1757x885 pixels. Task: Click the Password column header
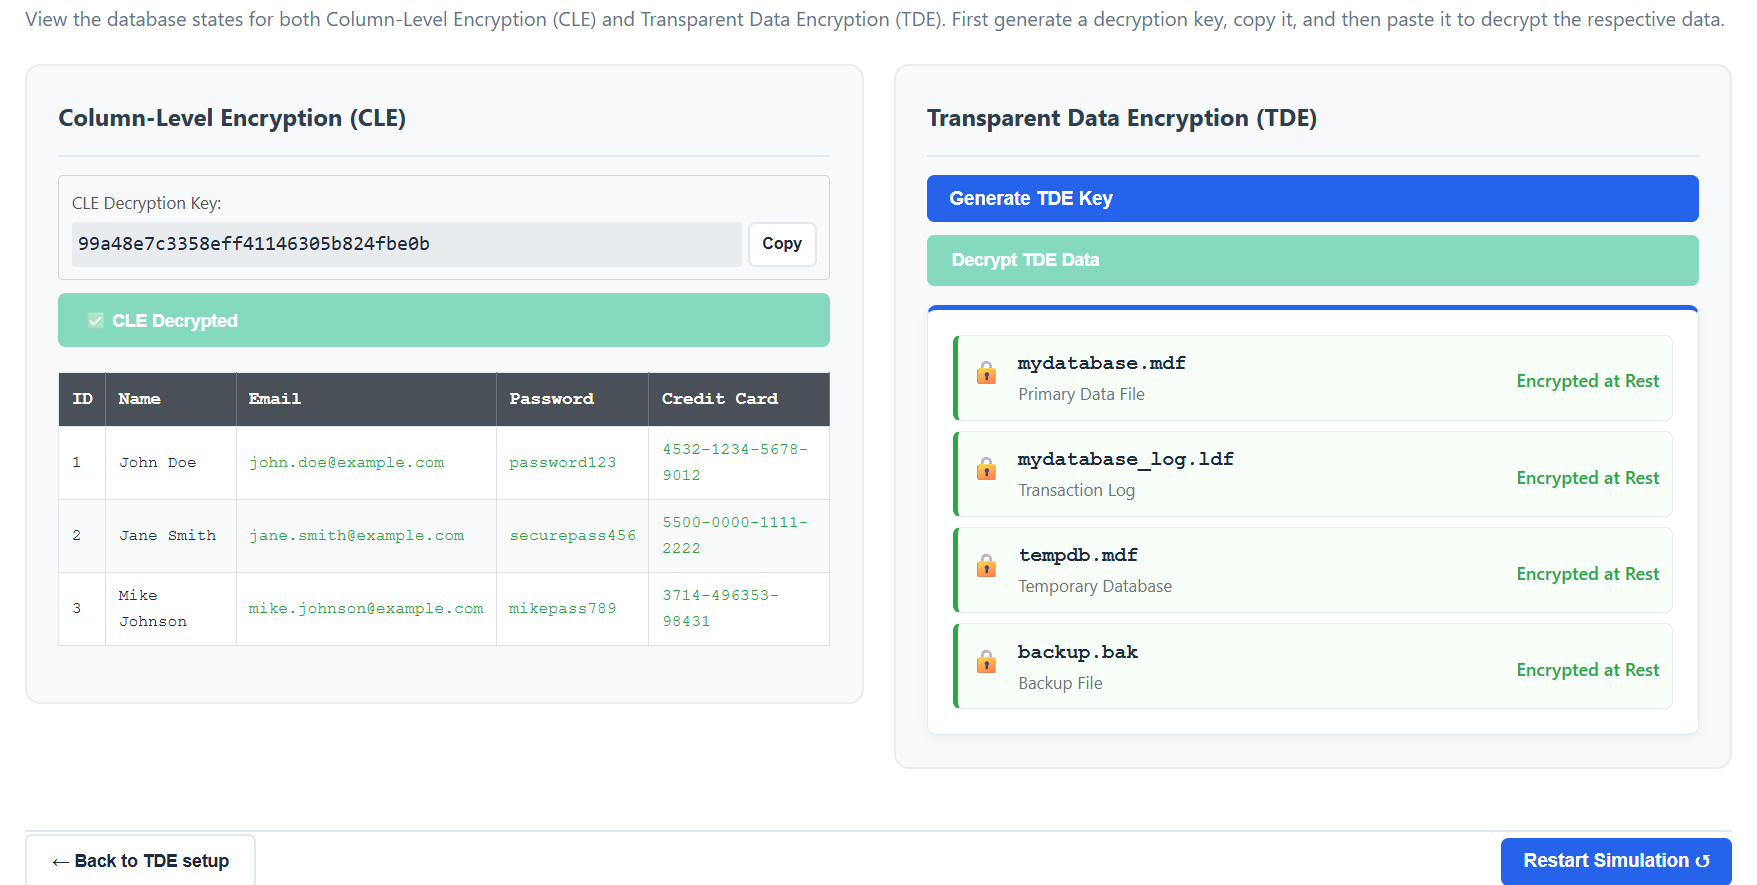551,399
